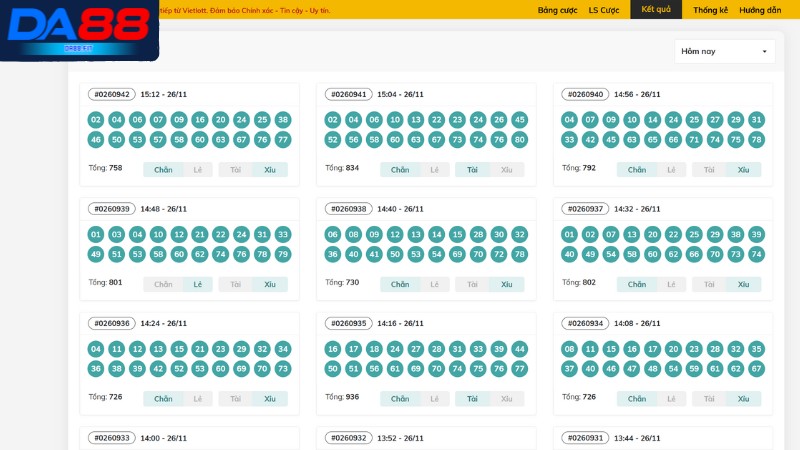Select Chẵn in draw #0260936
Viewport: 800px width, 450px height.
[163, 399]
